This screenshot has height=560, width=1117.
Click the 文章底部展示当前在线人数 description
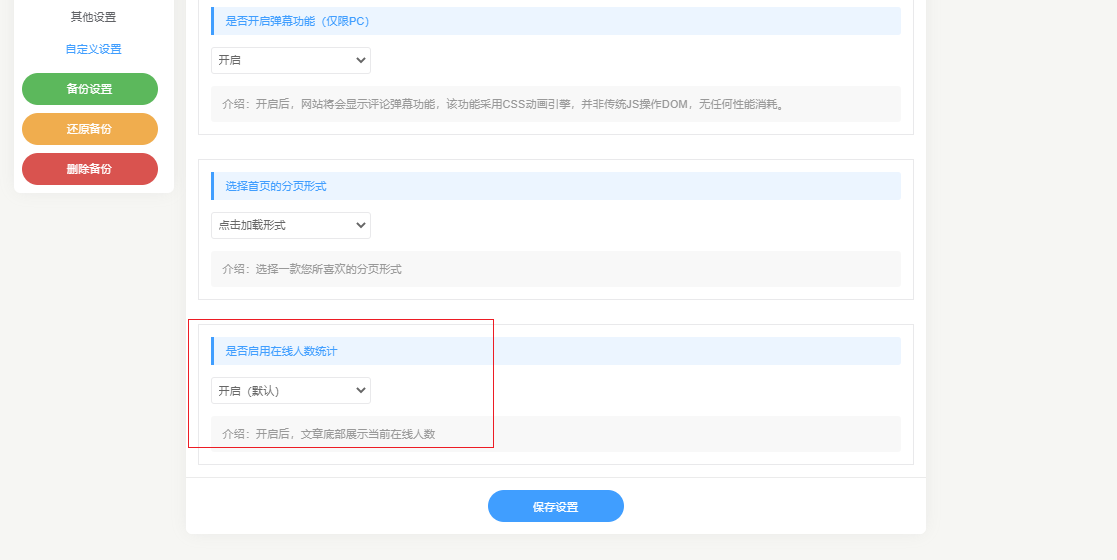tap(328, 434)
